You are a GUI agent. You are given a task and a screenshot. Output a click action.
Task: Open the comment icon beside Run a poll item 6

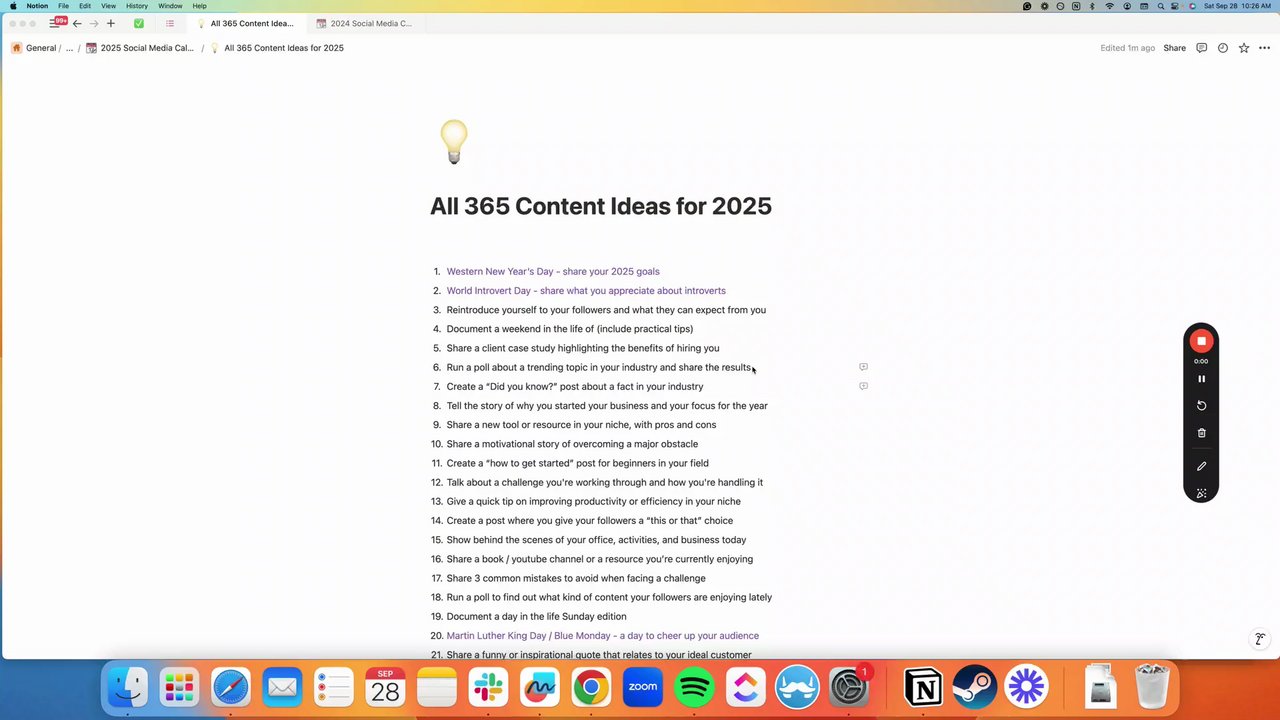pos(863,367)
